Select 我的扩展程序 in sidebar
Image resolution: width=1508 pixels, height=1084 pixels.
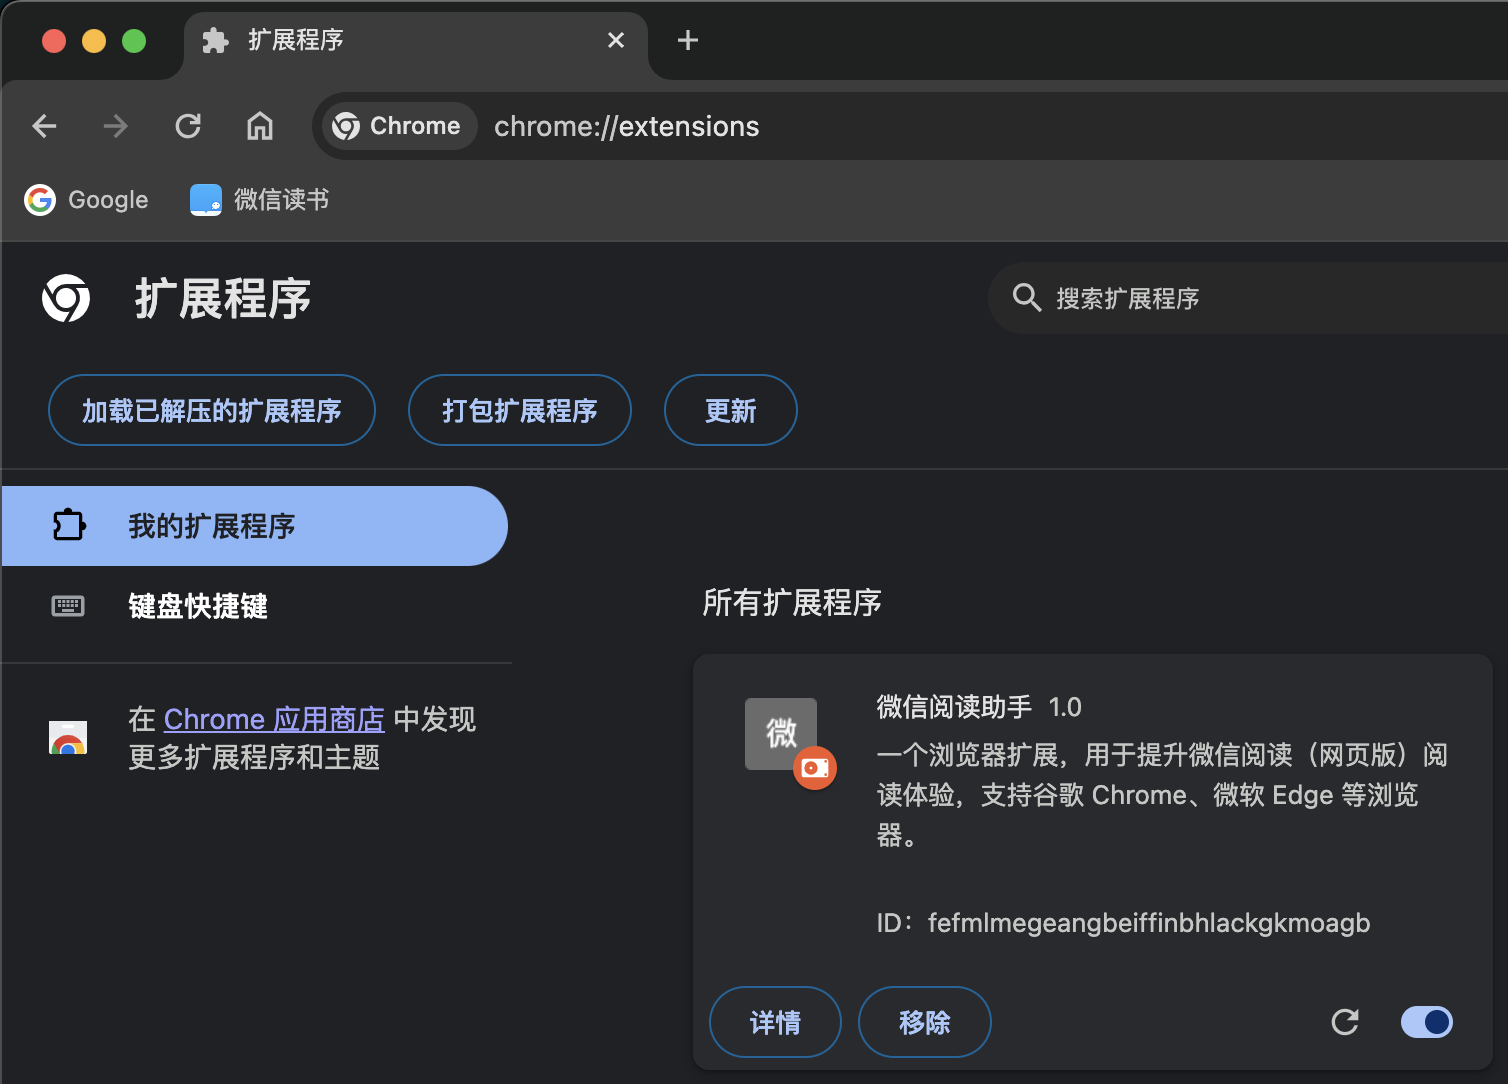[255, 526]
